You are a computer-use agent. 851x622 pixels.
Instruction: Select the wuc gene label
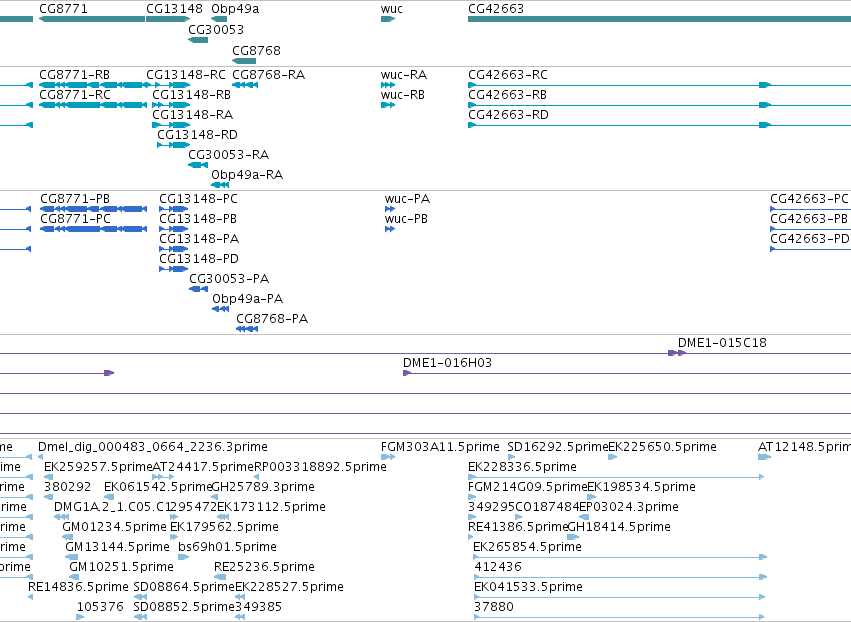point(392,9)
